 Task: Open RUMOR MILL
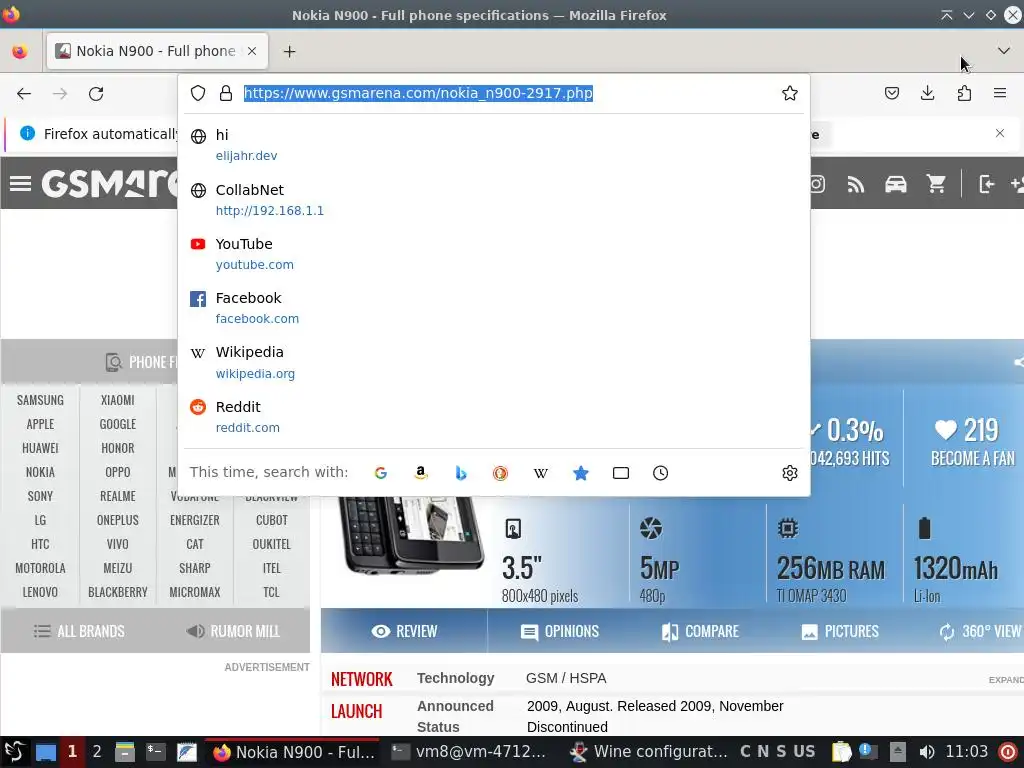[x=233, y=632]
